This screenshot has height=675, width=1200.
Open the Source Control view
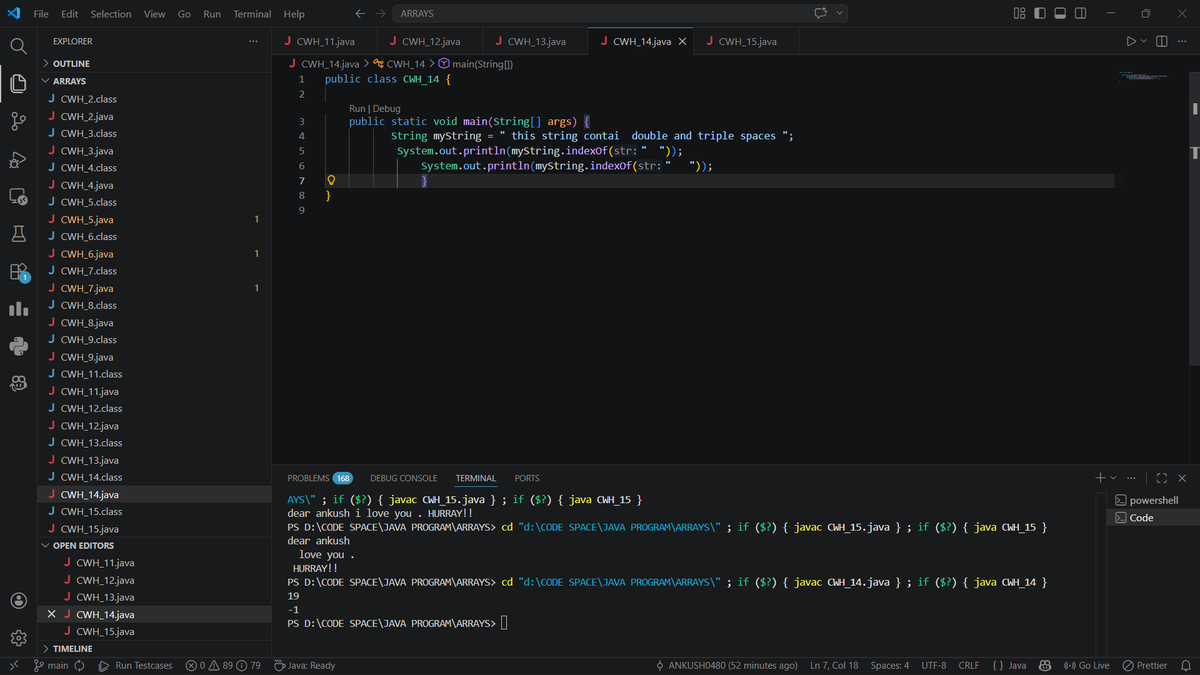pyautogui.click(x=18, y=121)
